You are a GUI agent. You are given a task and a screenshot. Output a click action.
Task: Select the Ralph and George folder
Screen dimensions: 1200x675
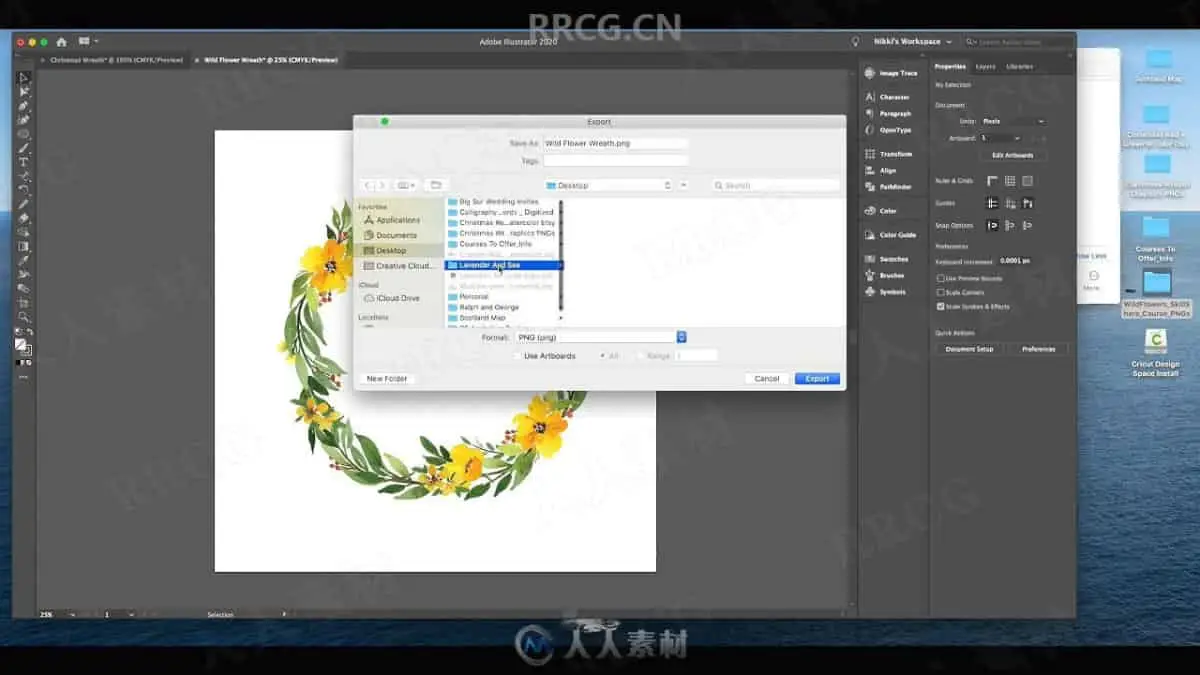[503, 307]
